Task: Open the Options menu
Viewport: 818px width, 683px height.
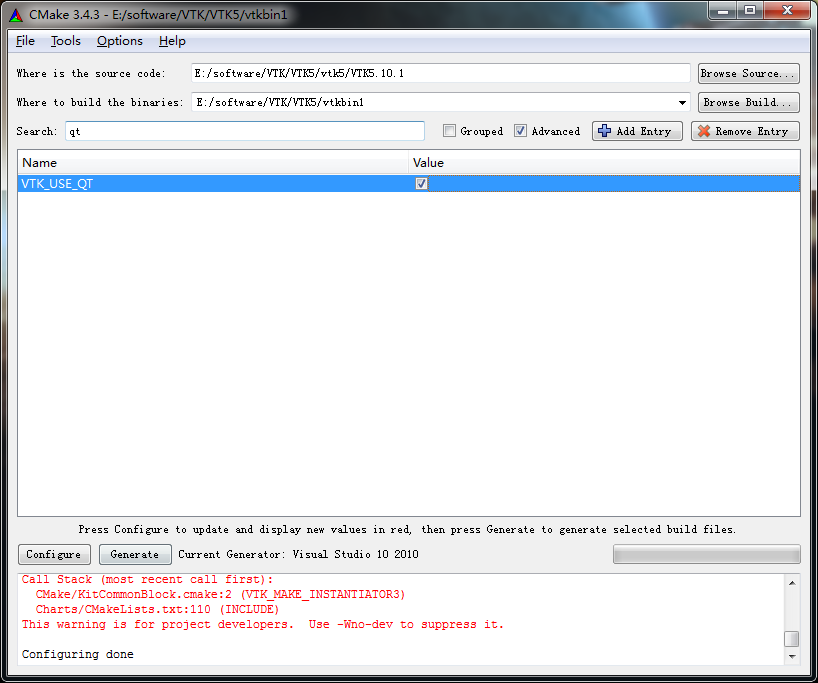Action: (x=119, y=41)
